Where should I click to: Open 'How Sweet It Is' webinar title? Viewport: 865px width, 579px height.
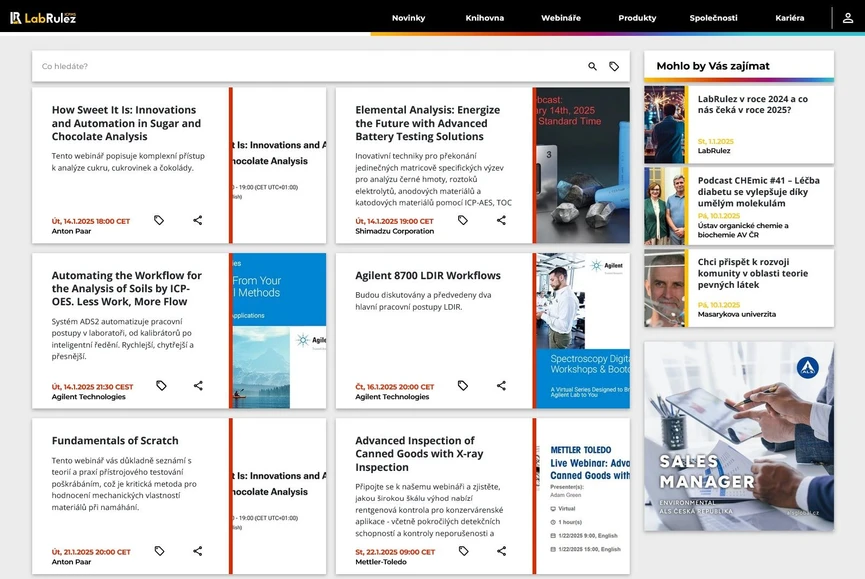[126, 123]
